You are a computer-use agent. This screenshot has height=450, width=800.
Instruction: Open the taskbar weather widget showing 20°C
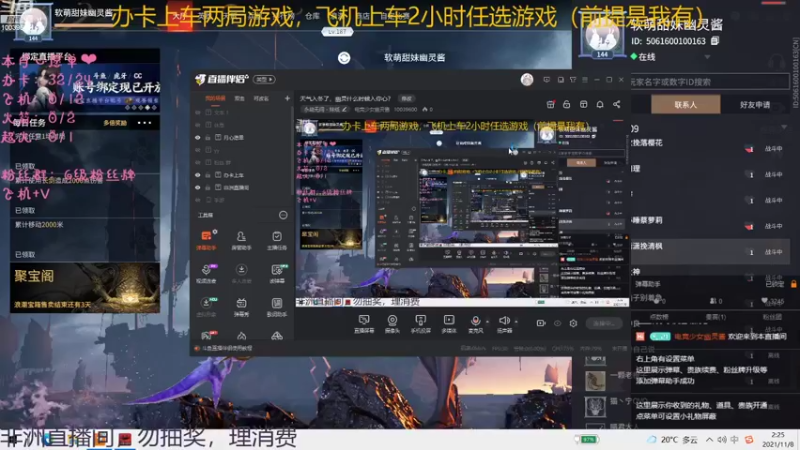[672, 439]
